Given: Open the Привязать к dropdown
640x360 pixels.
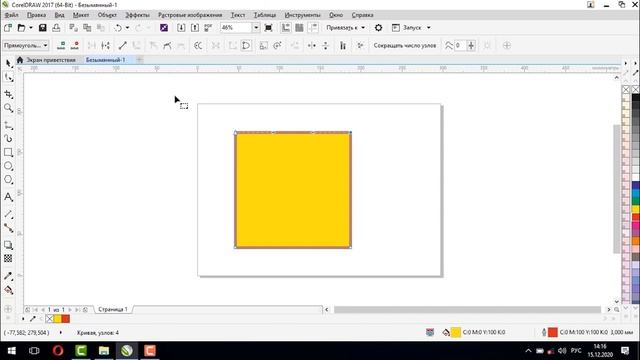Looking at the screenshot, I should [345, 28].
